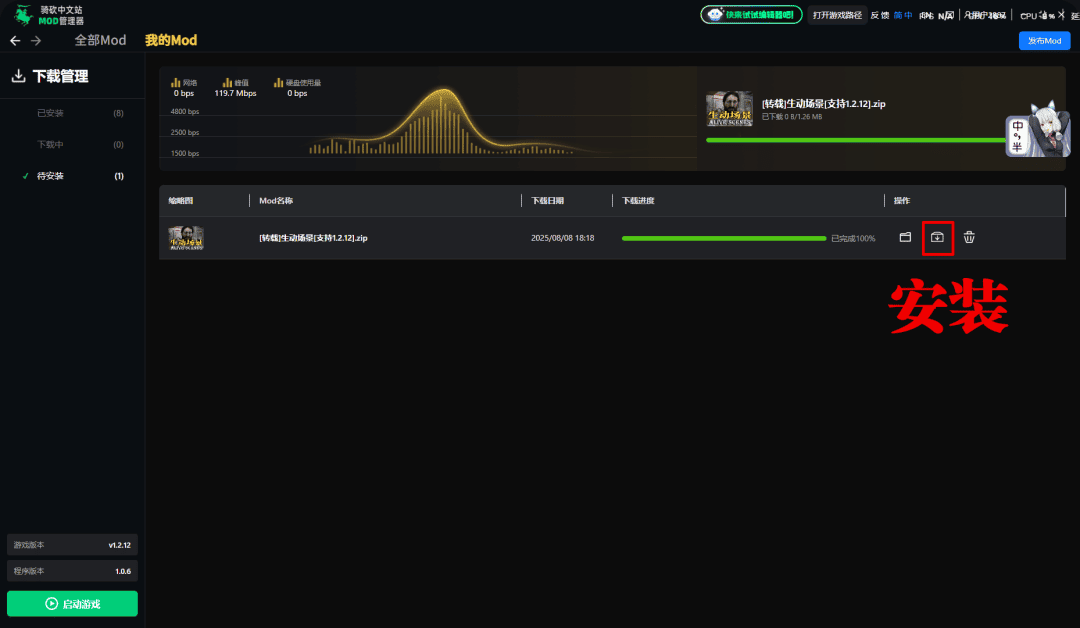Click the green download progress bar in the table row
The height and width of the screenshot is (628, 1080).
pyautogui.click(x=723, y=238)
